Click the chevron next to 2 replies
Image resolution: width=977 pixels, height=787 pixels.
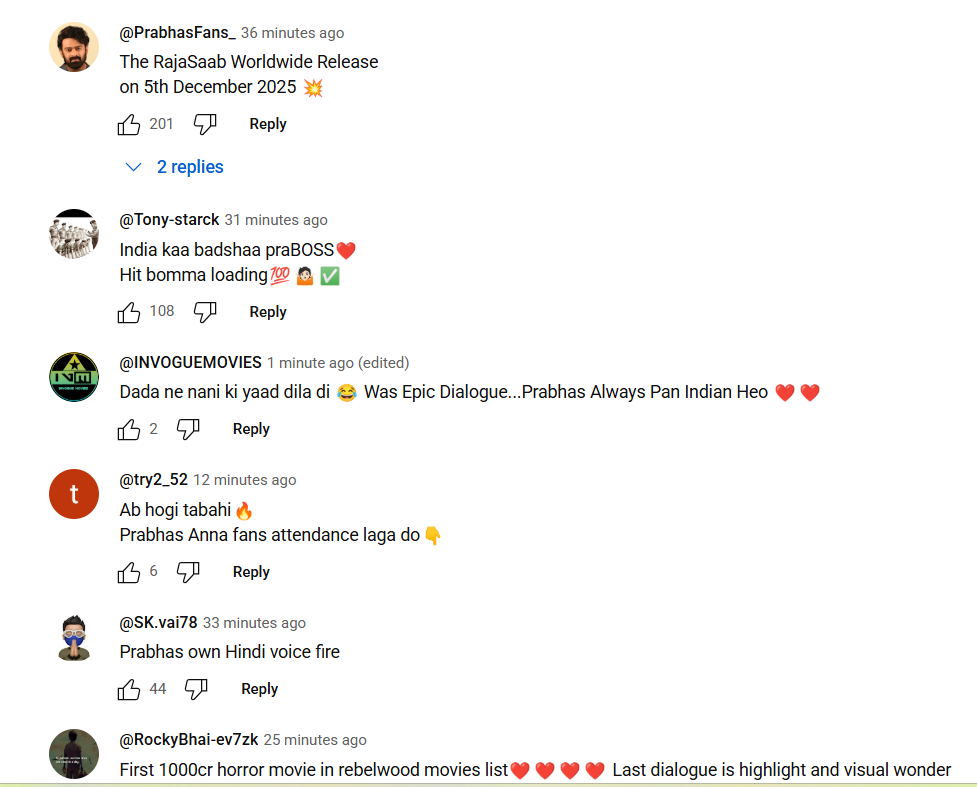click(x=133, y=167)
